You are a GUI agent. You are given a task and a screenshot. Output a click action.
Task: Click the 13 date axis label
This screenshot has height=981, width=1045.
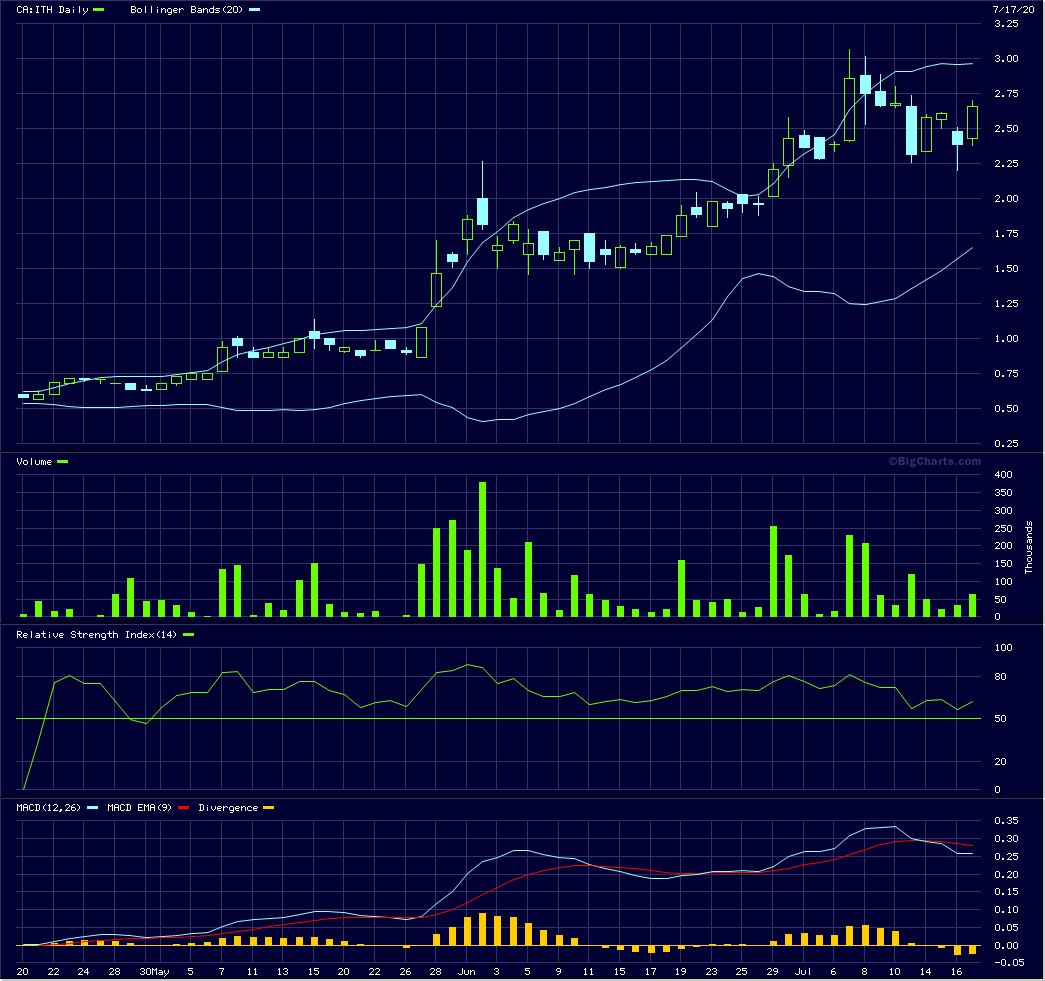click(283, 972)
